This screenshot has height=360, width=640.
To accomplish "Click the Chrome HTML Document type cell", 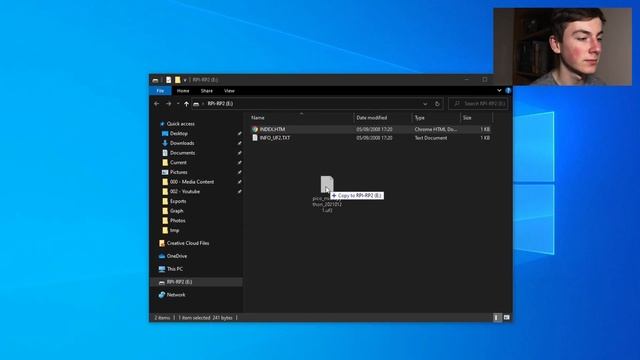I will 436,129.
